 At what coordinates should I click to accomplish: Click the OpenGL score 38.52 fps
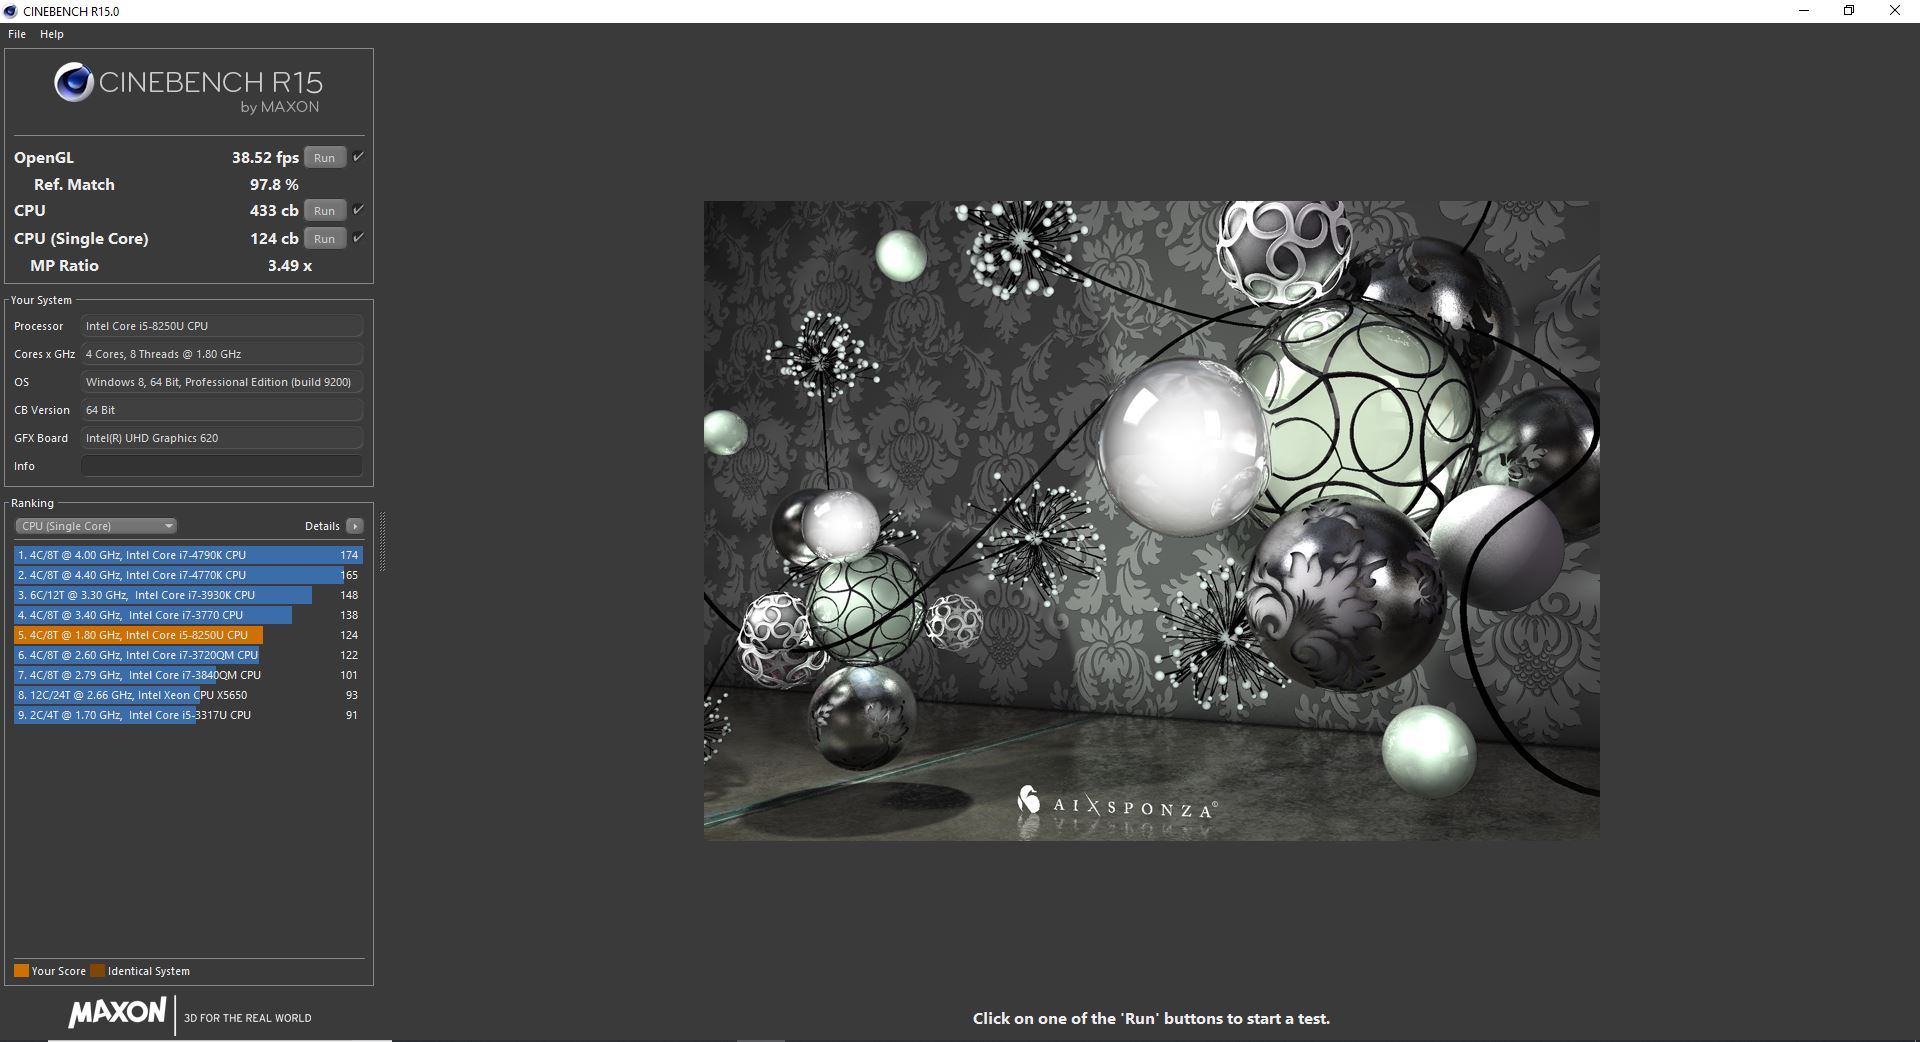click(265, 158)
